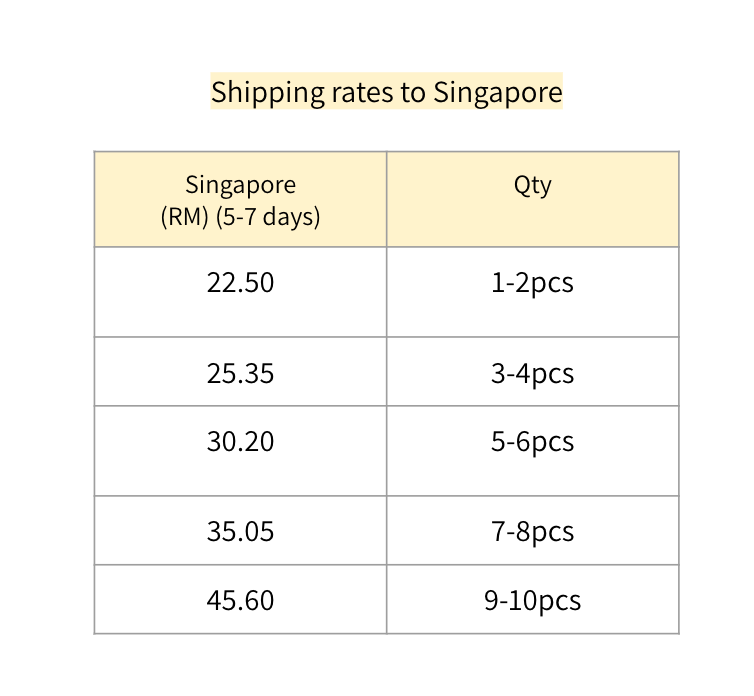Viewport: 754px width, 696px height.
Task: Click the 1-2pcs quantity cell
Action: pos(532,283)
